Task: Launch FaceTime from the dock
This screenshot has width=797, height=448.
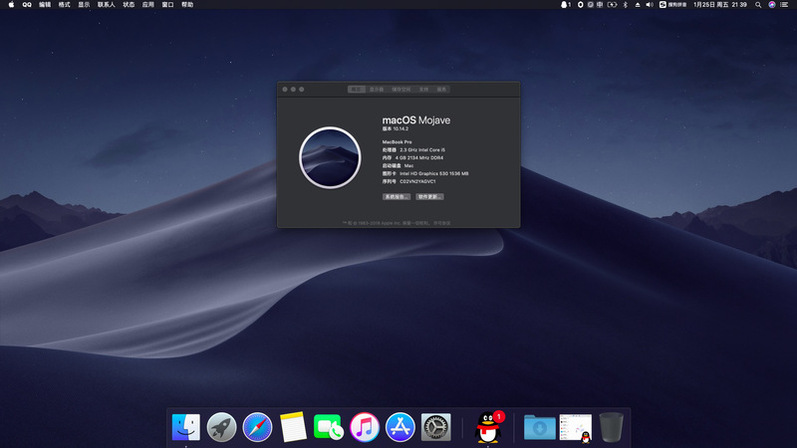Action: click(328, 427)
